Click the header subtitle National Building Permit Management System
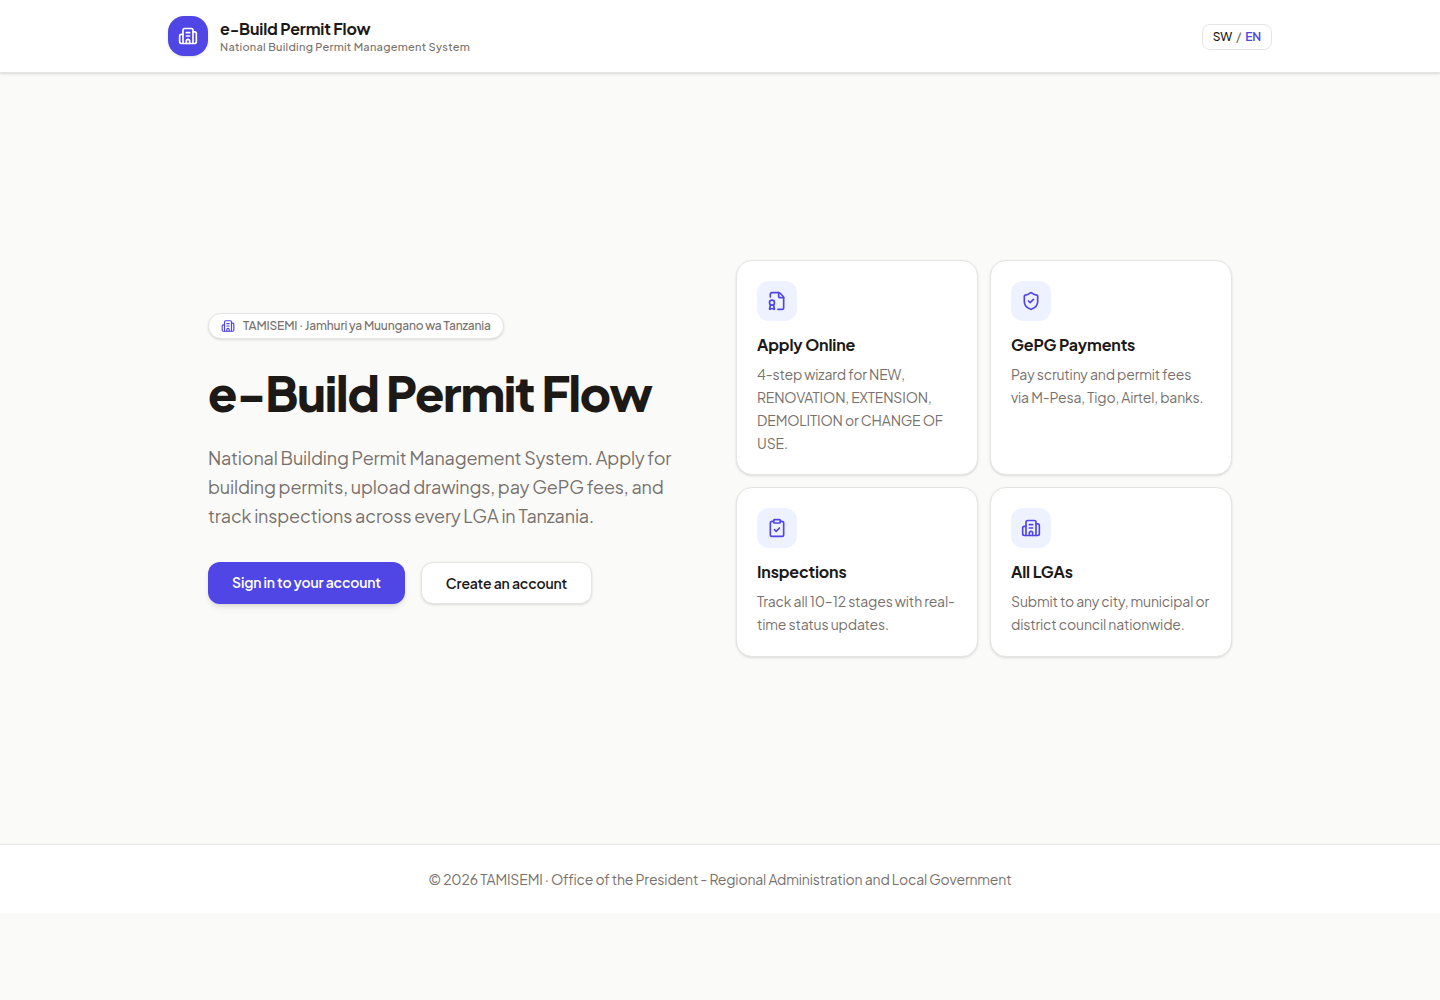This screenshot has width=1440, height=1000. [345, 47]
